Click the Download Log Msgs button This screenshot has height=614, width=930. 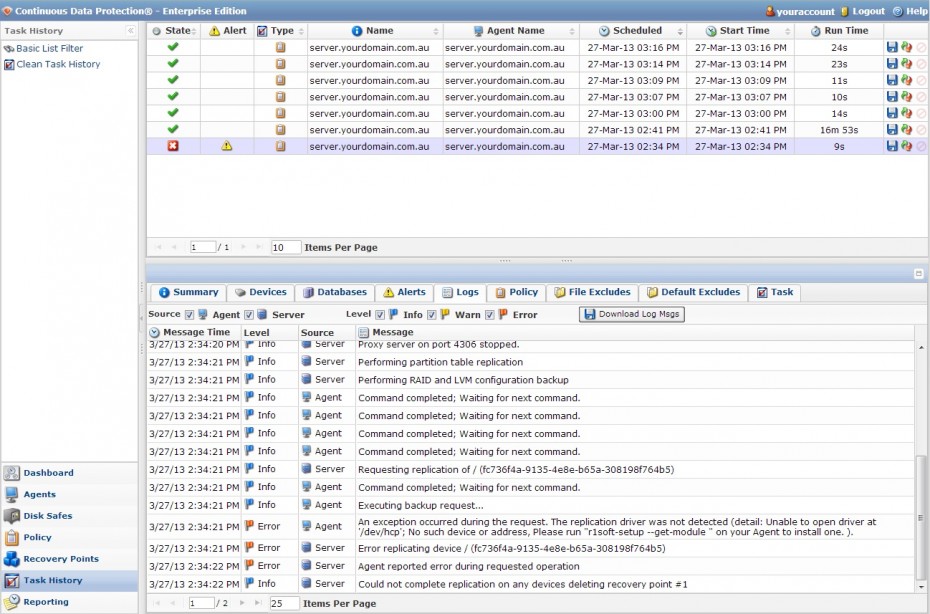coord(632,313)
